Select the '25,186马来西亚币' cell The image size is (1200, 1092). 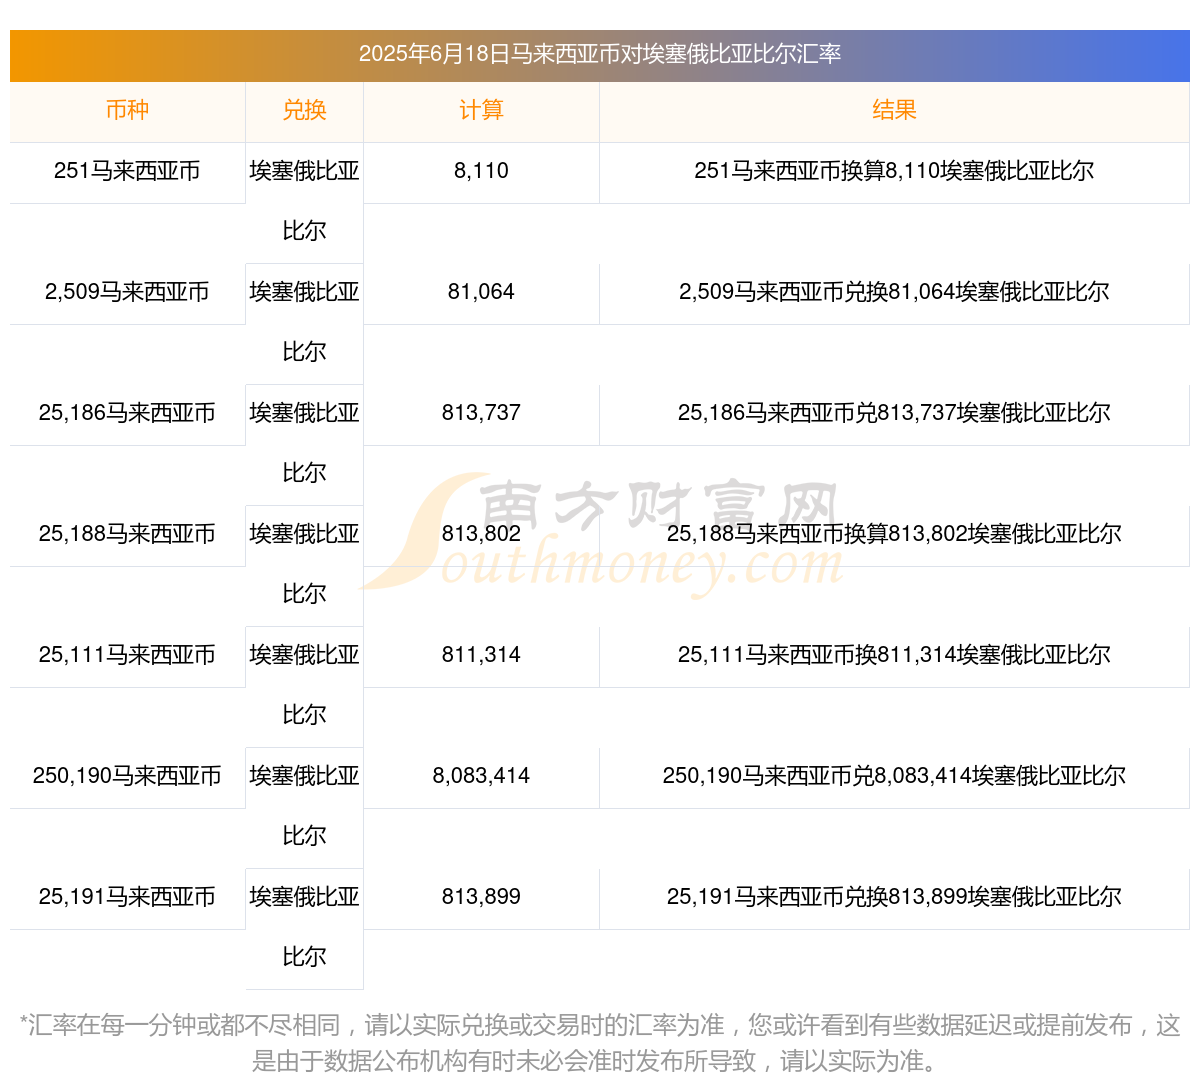pyautogui.click(x=127, y=413)
